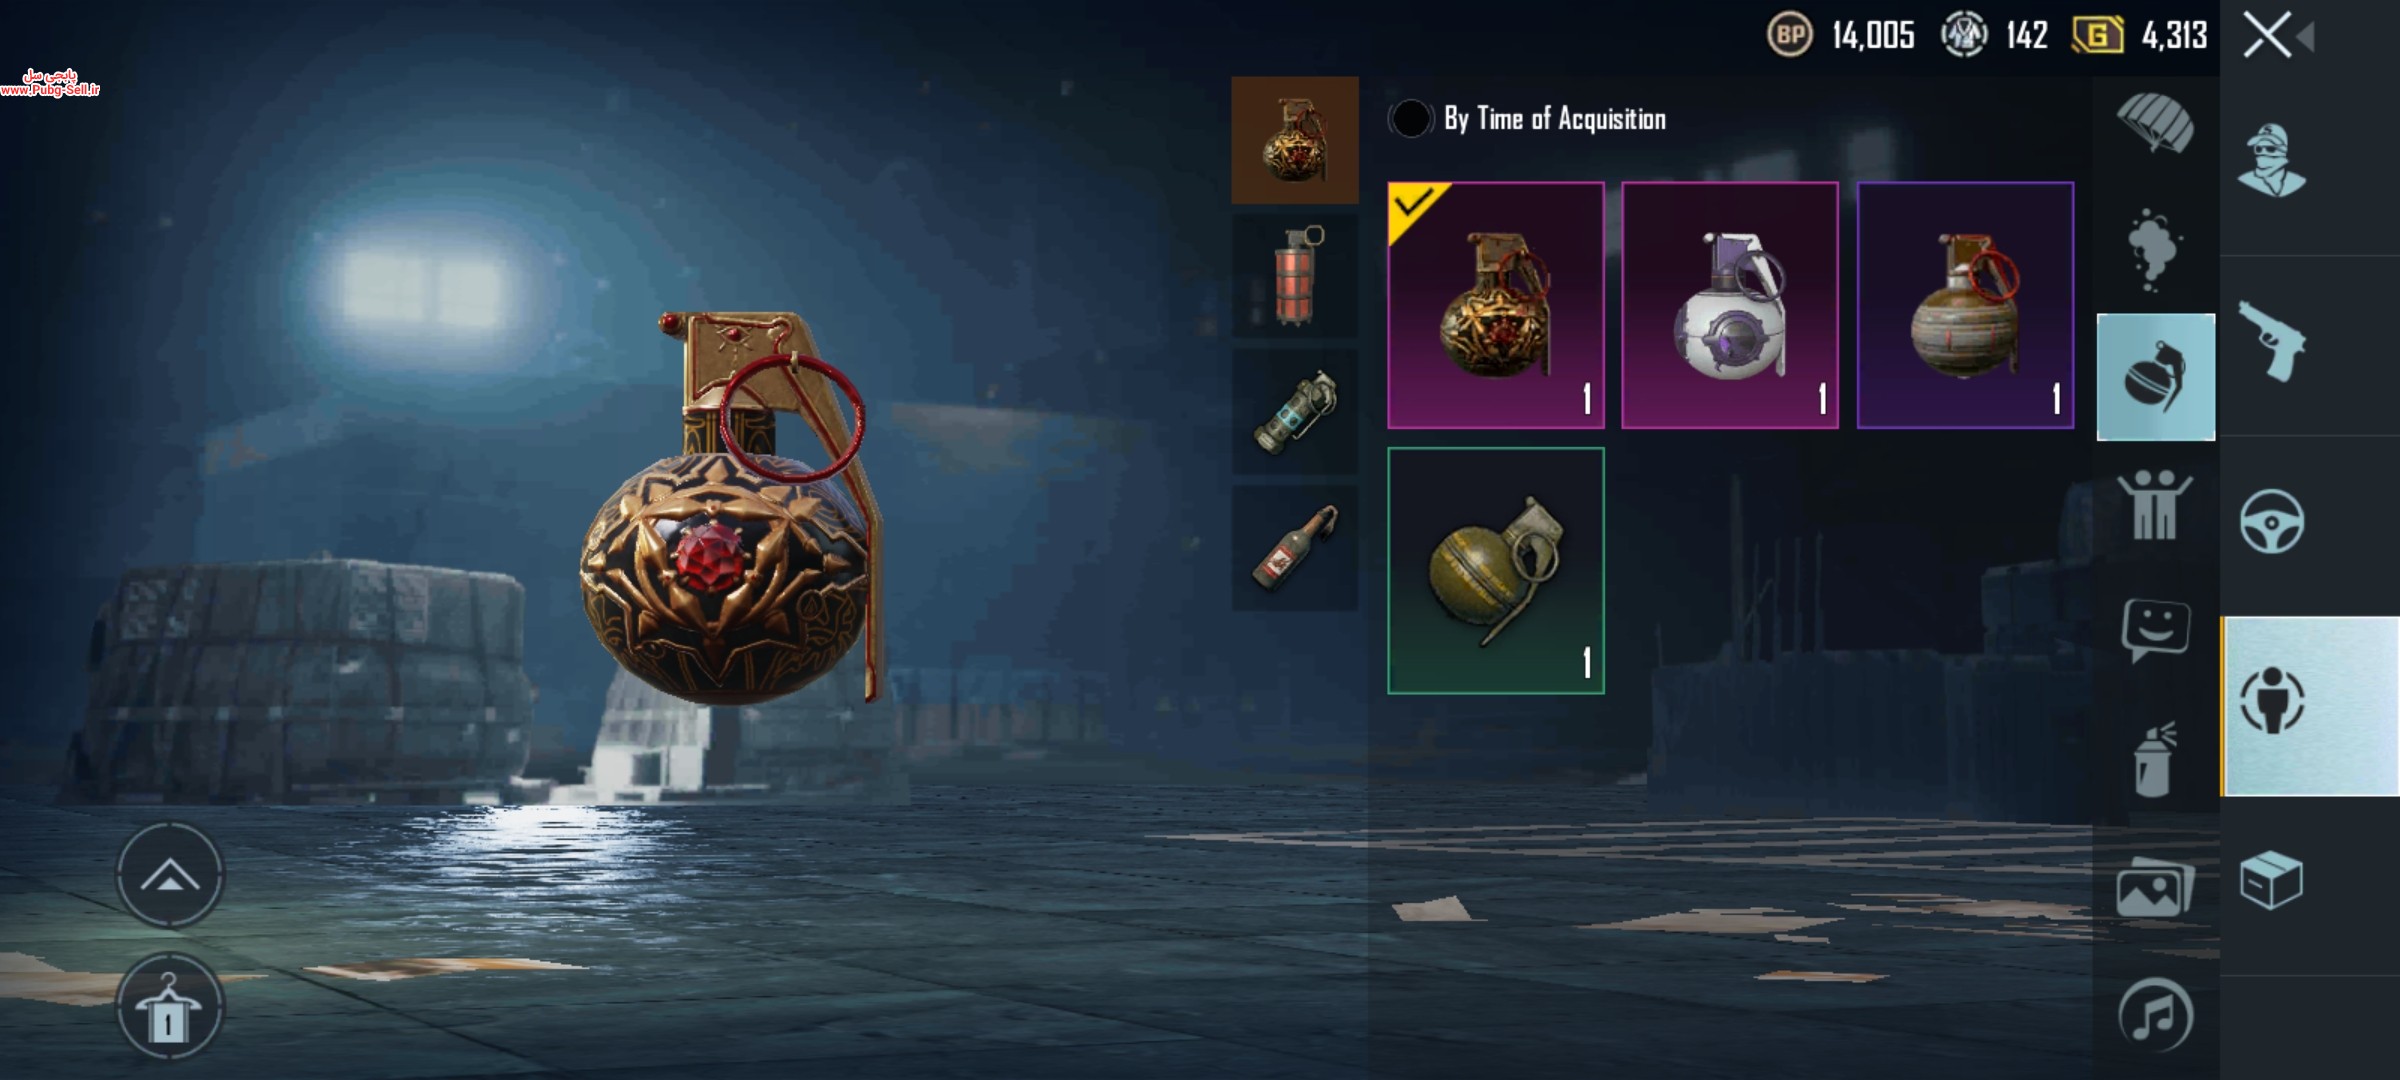Screen dimensions: 2400x1080
Task: Open the firearm skins pistol tab
Action: pos(2272,342)
